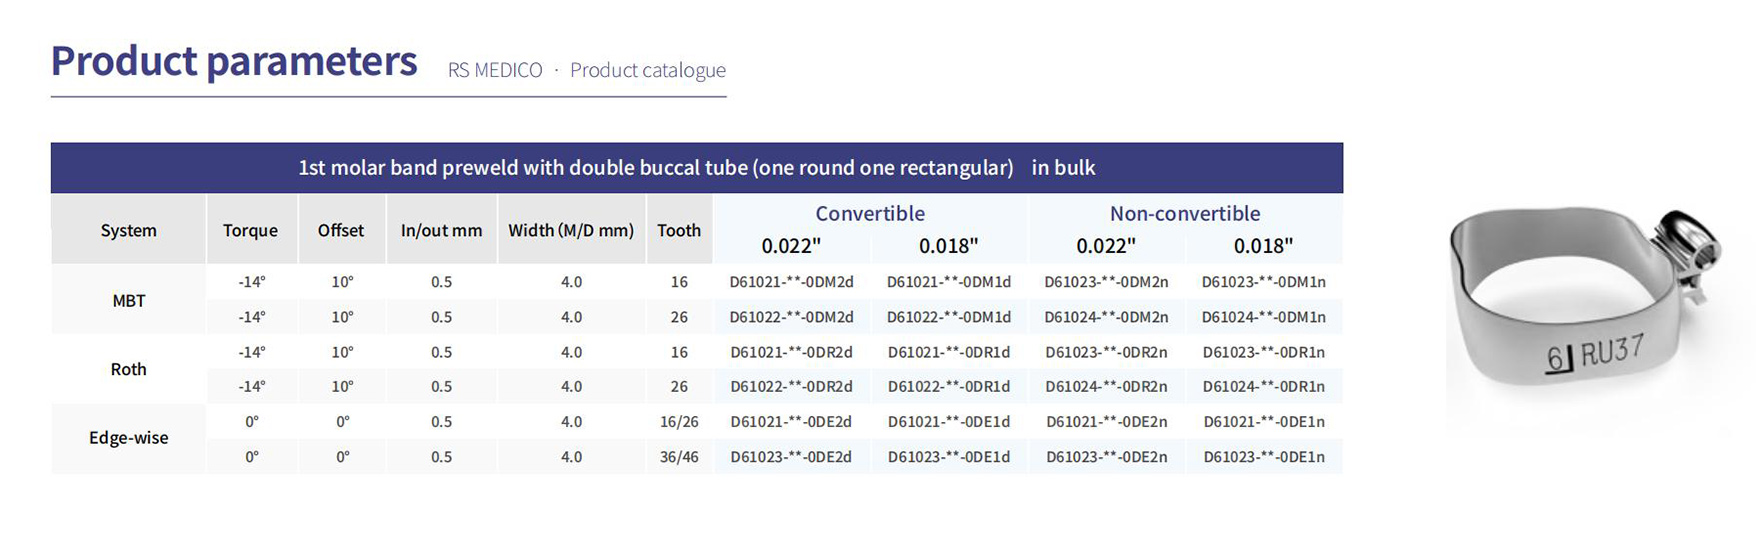Click torque "0°" in the D61021-**-0DE2d row

coord(251,422)
